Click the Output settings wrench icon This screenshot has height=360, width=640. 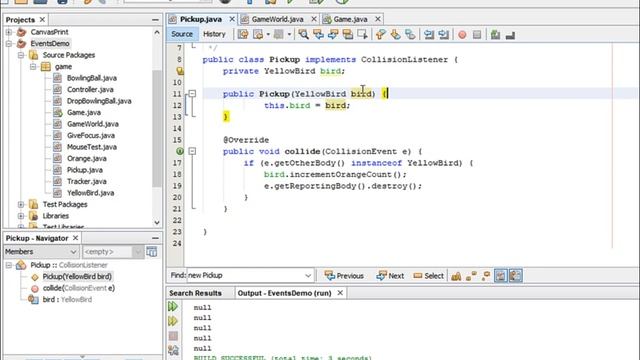(173, 350)
